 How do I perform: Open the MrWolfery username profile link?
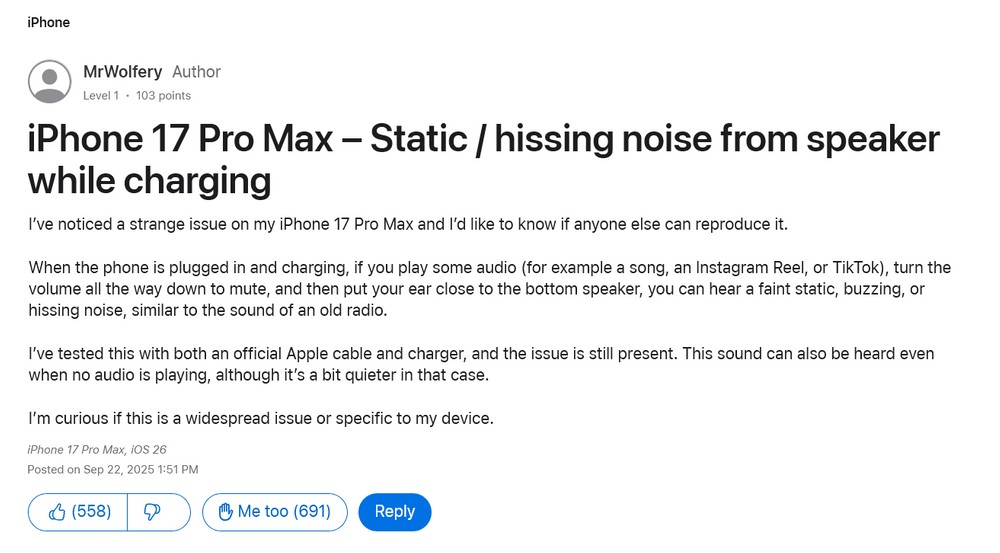coord(123,72)
